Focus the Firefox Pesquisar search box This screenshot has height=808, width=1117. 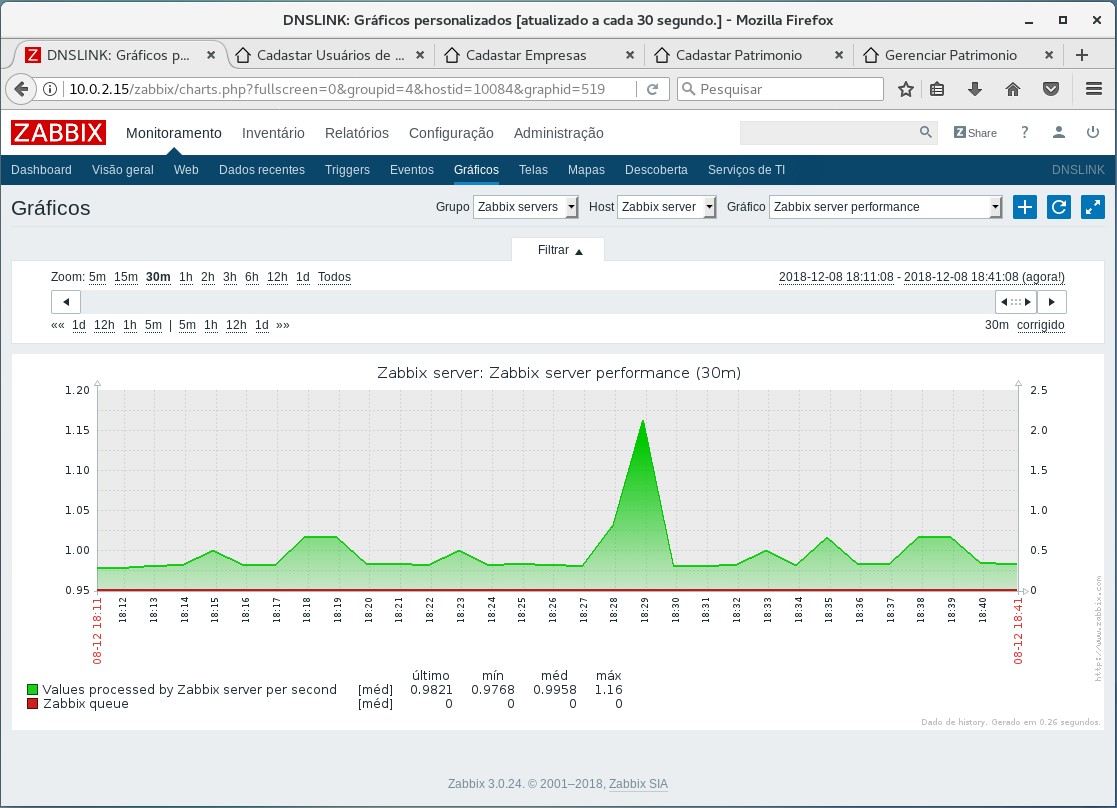click(x=780, y=89)
